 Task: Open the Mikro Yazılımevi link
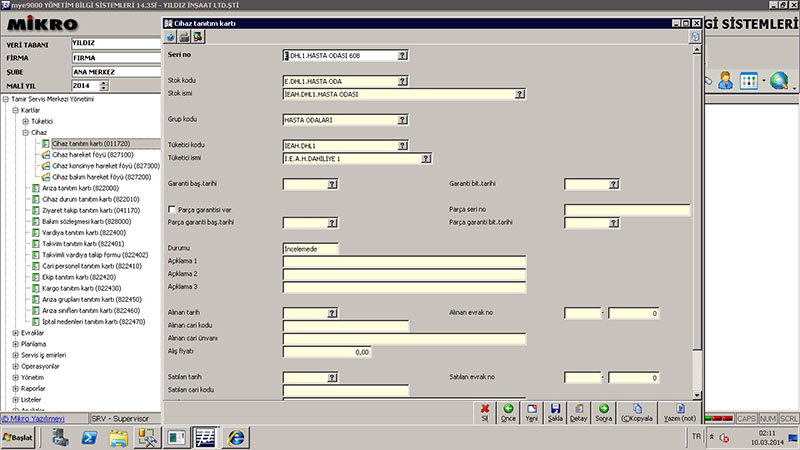[33, 419]
